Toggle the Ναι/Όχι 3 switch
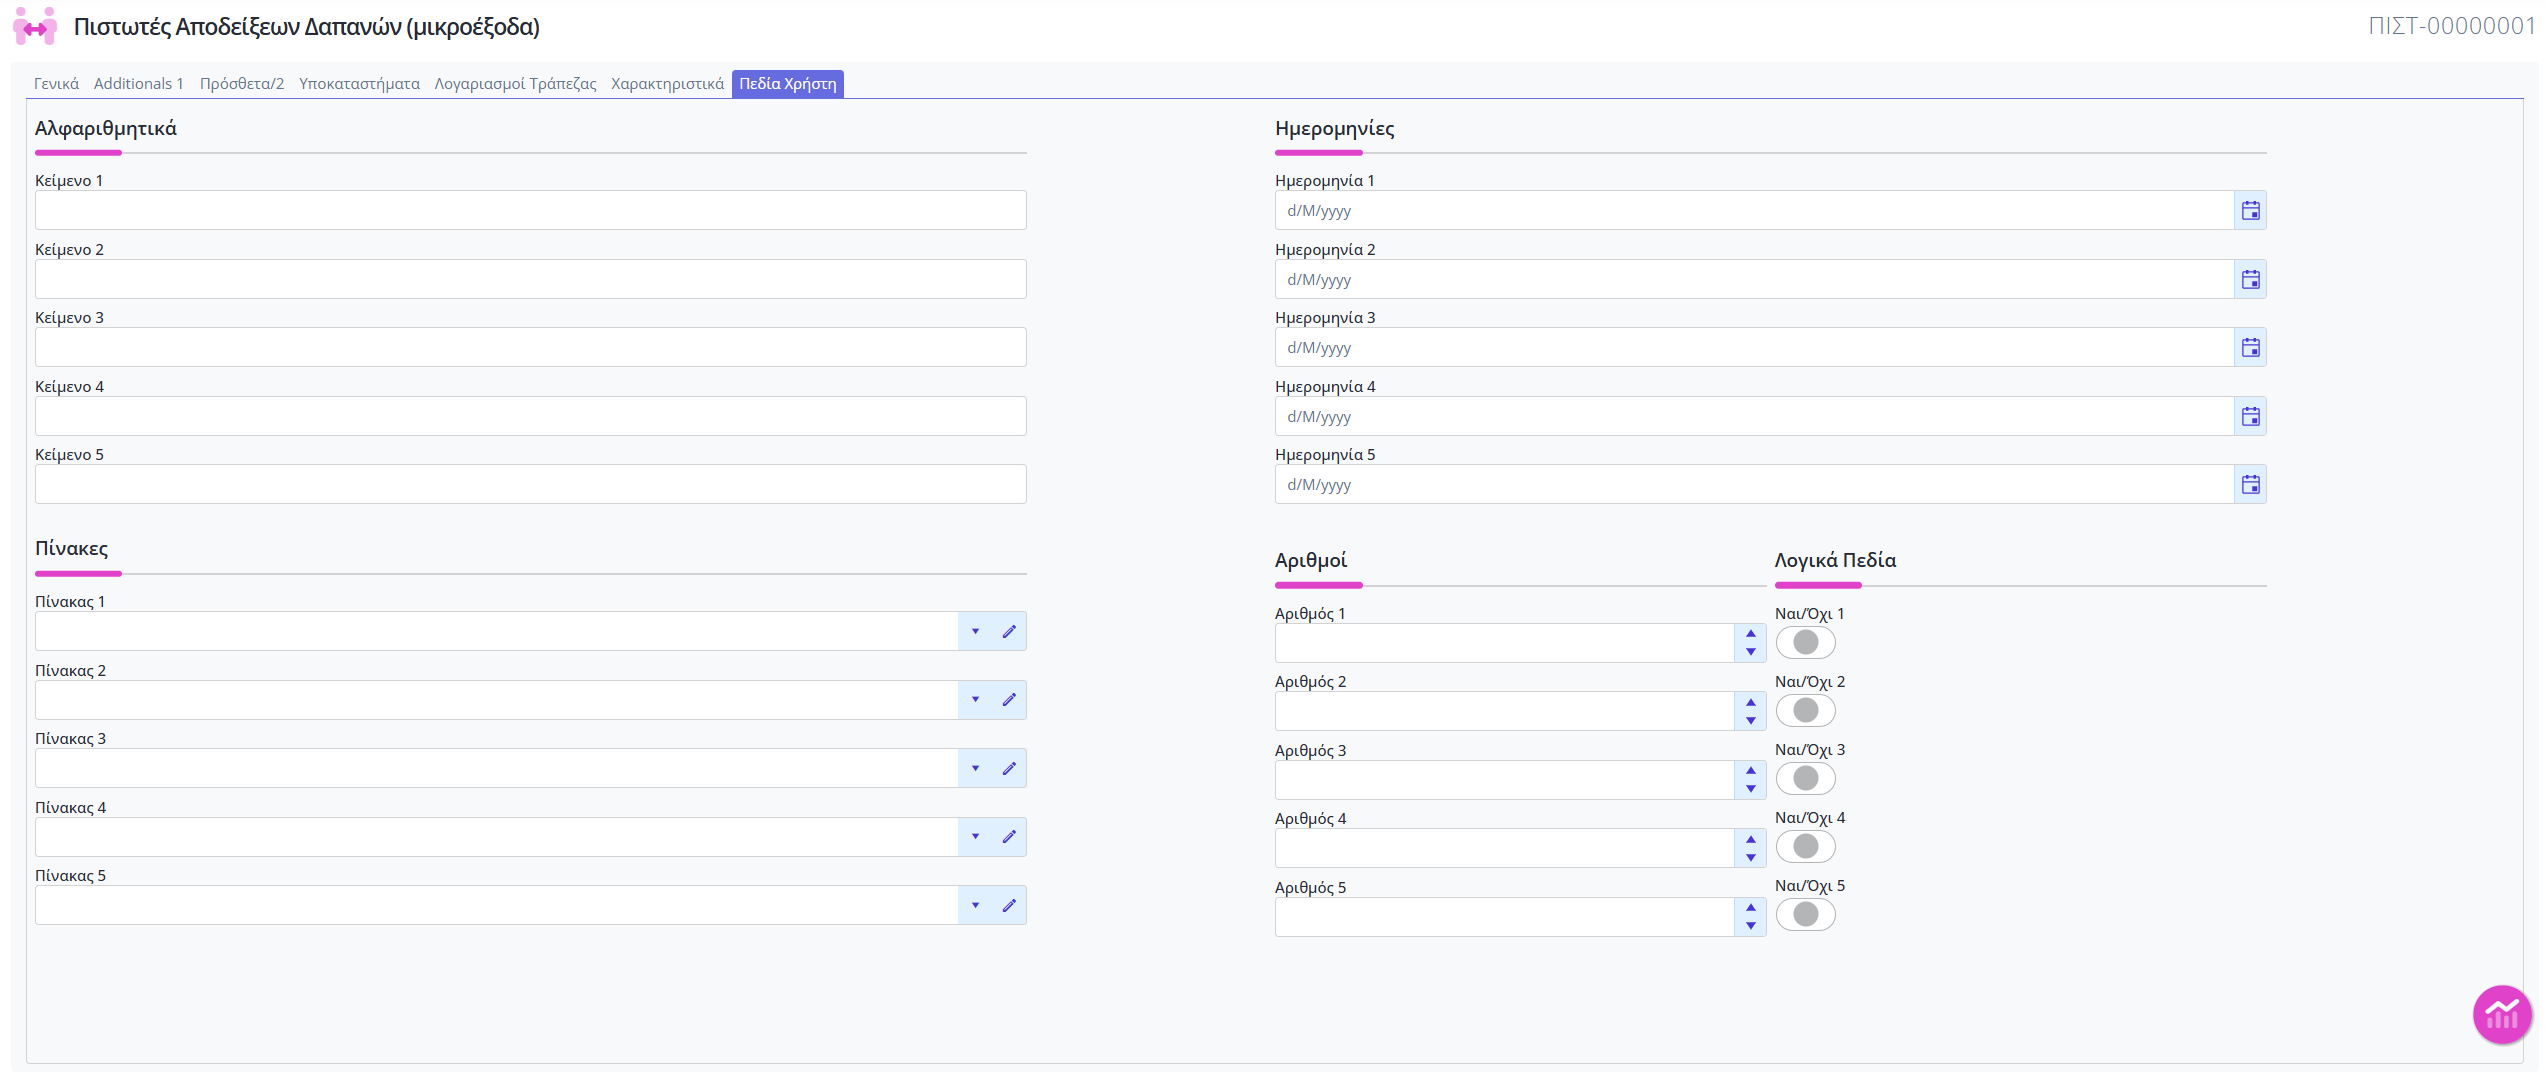Screen dimensions: 2545x1080 [x=1805, y=779]
